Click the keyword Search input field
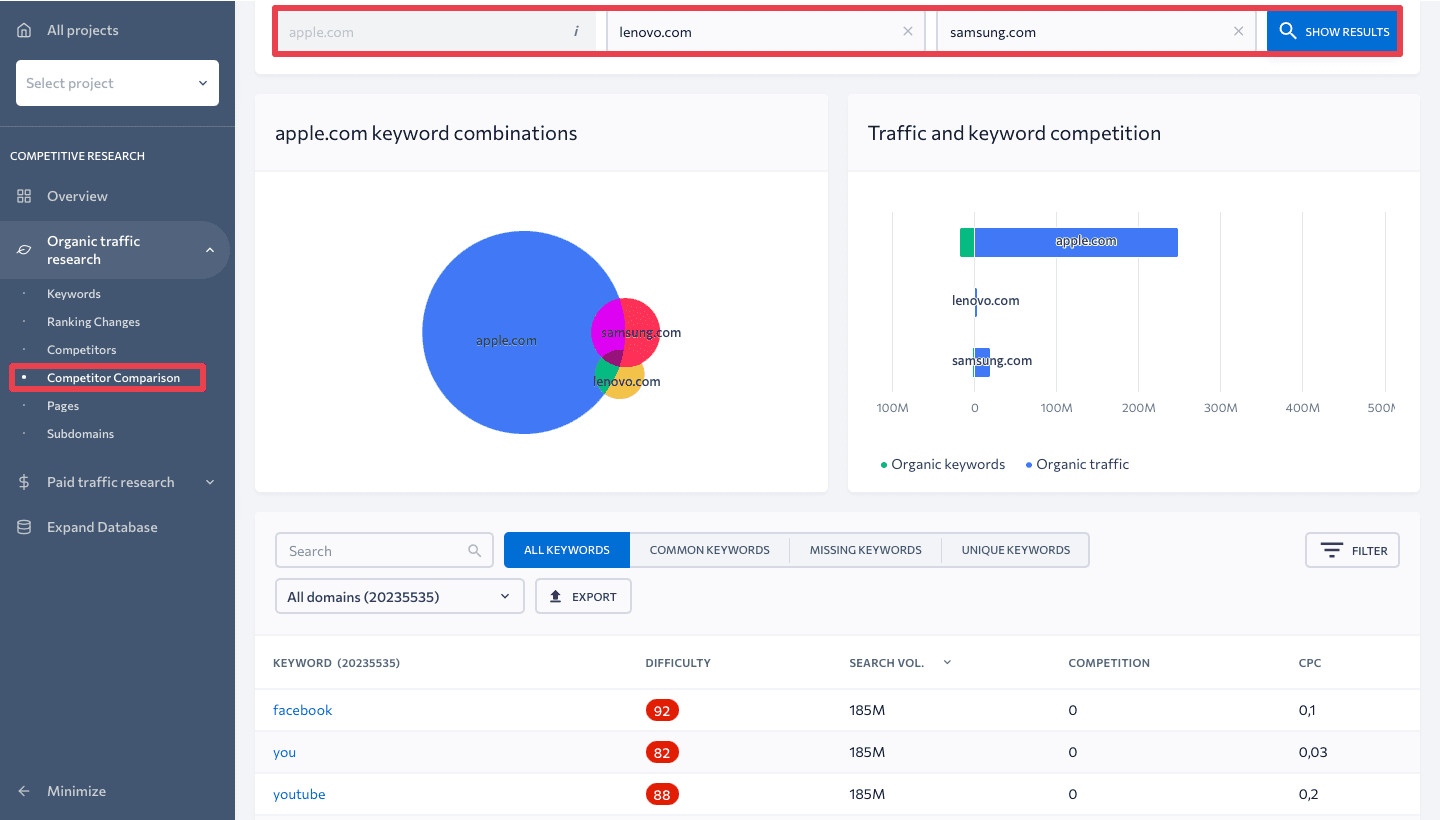The width and height of the screenshot is (1440, 820). click(x=384, y=550)
